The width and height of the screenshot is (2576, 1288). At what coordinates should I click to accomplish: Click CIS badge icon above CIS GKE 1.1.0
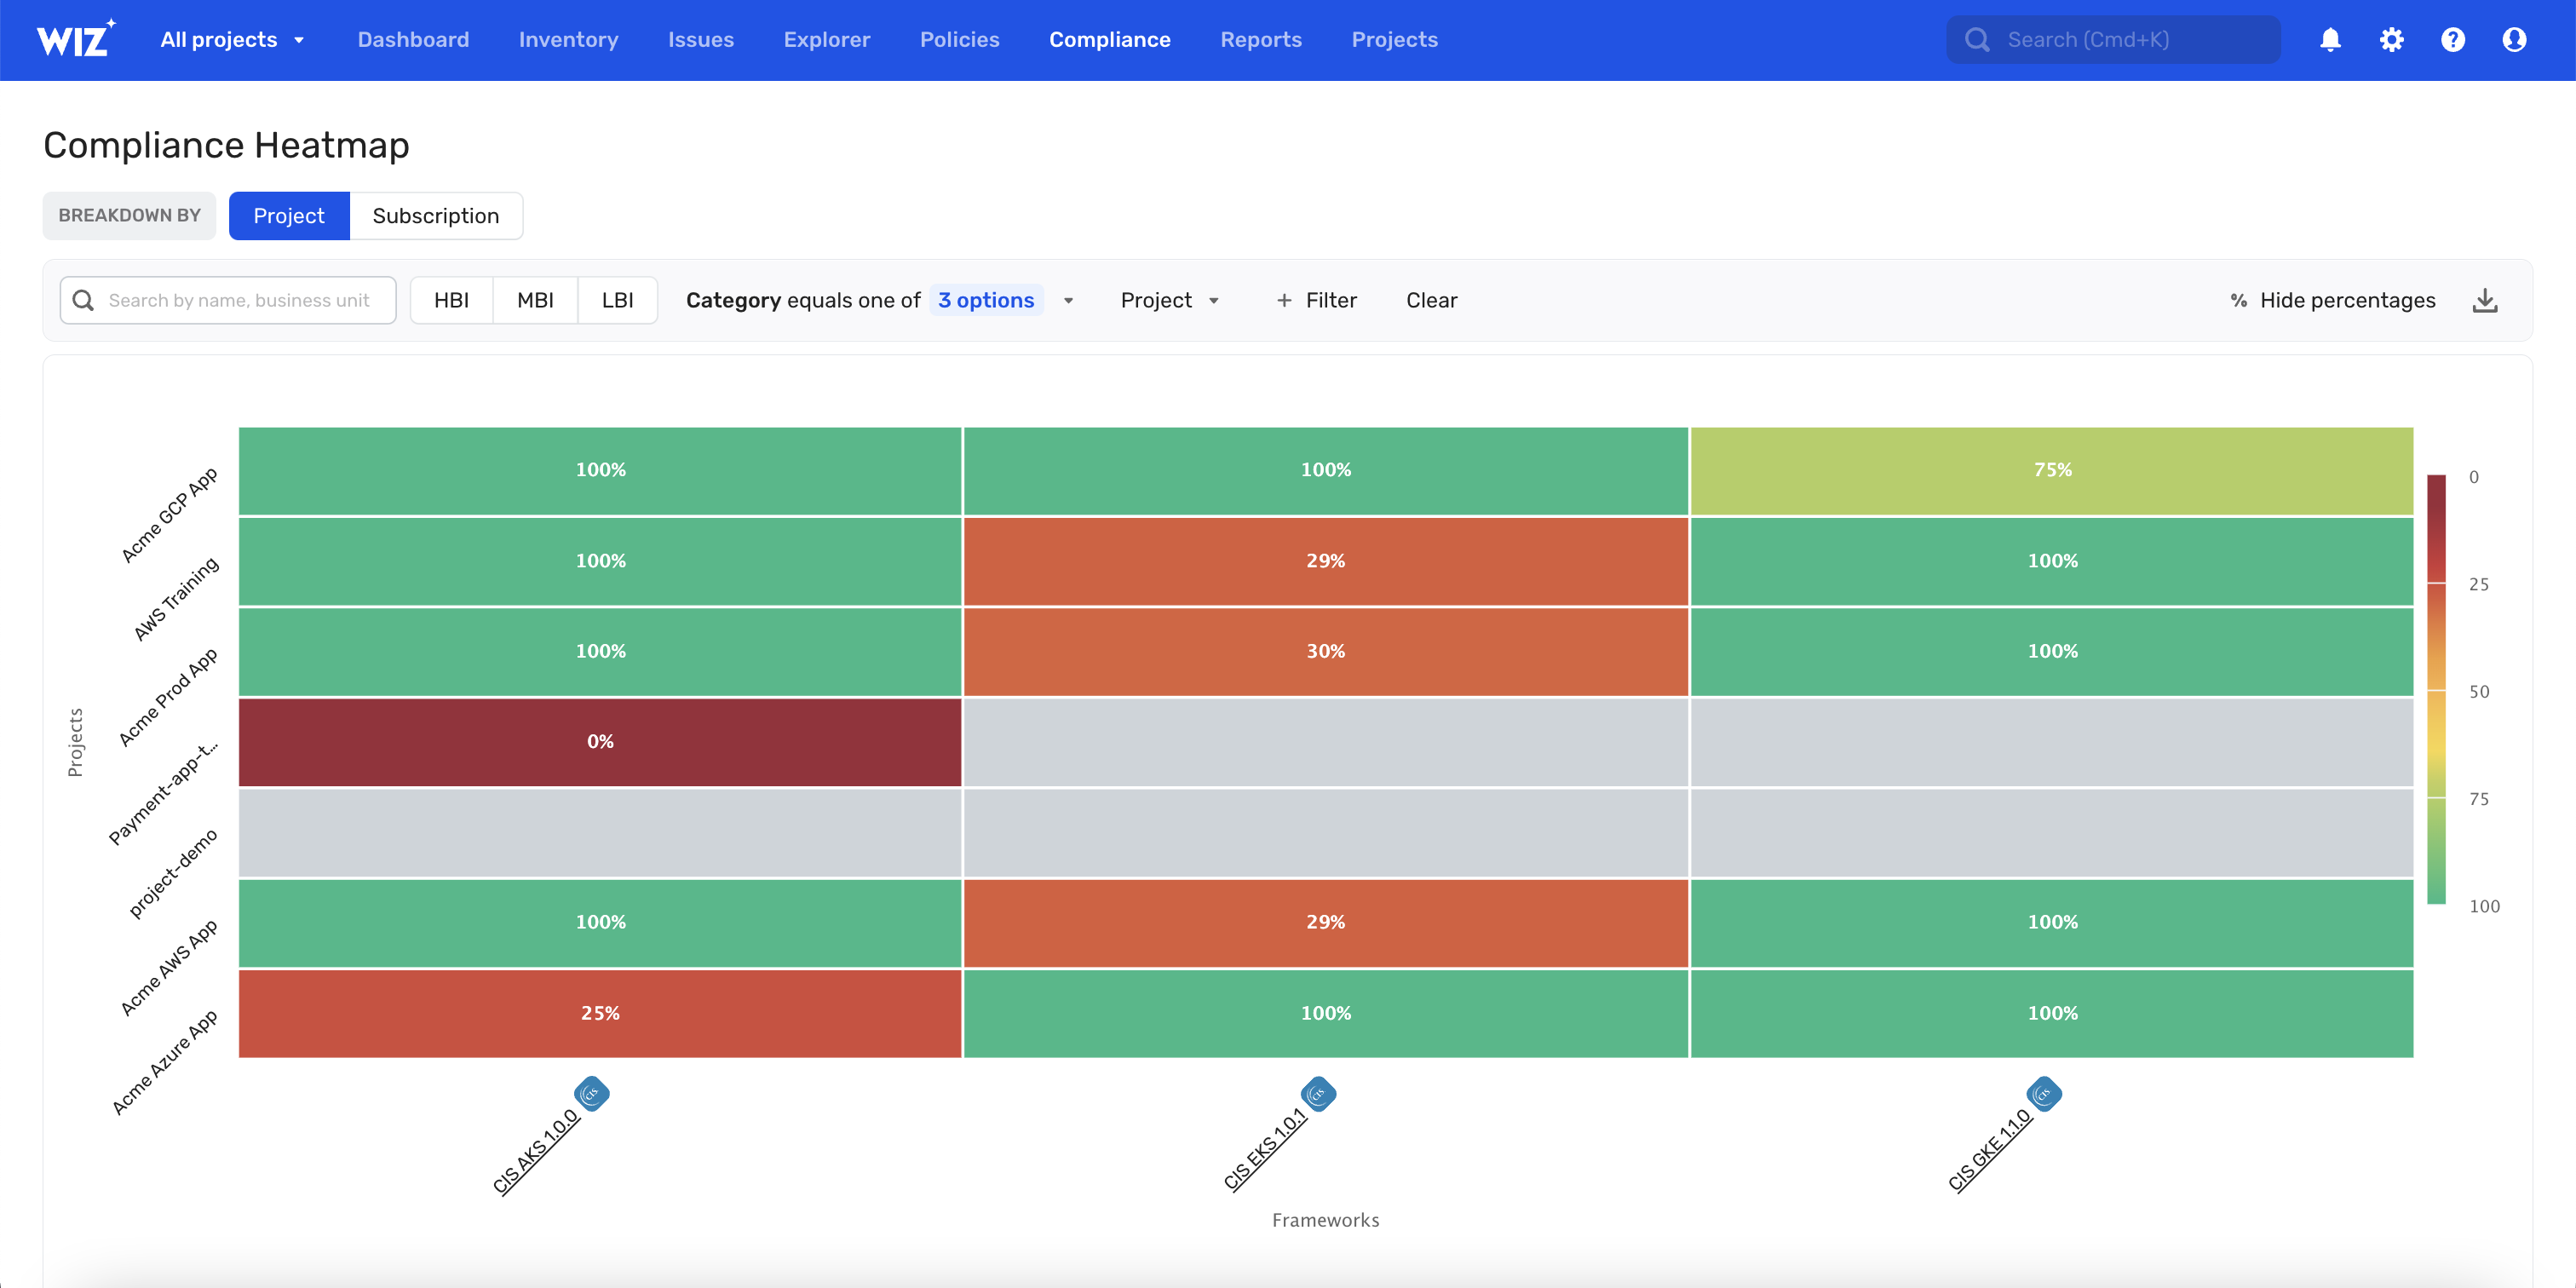(2044, 1093)
